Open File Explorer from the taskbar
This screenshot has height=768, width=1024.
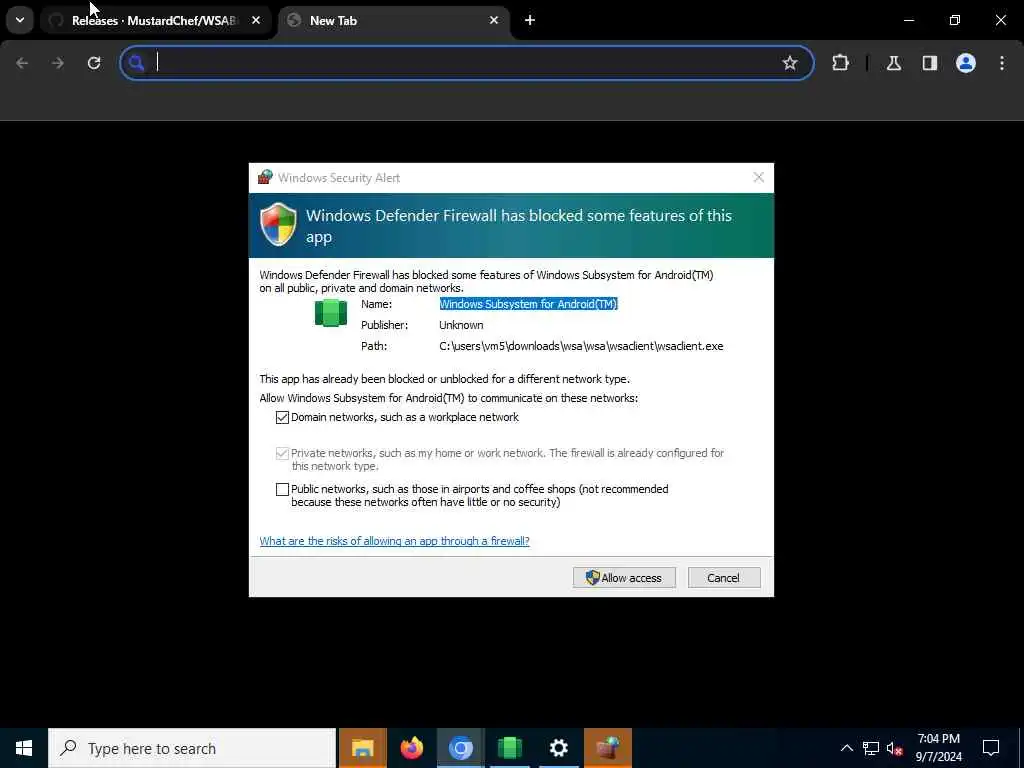tap(363, 748)
